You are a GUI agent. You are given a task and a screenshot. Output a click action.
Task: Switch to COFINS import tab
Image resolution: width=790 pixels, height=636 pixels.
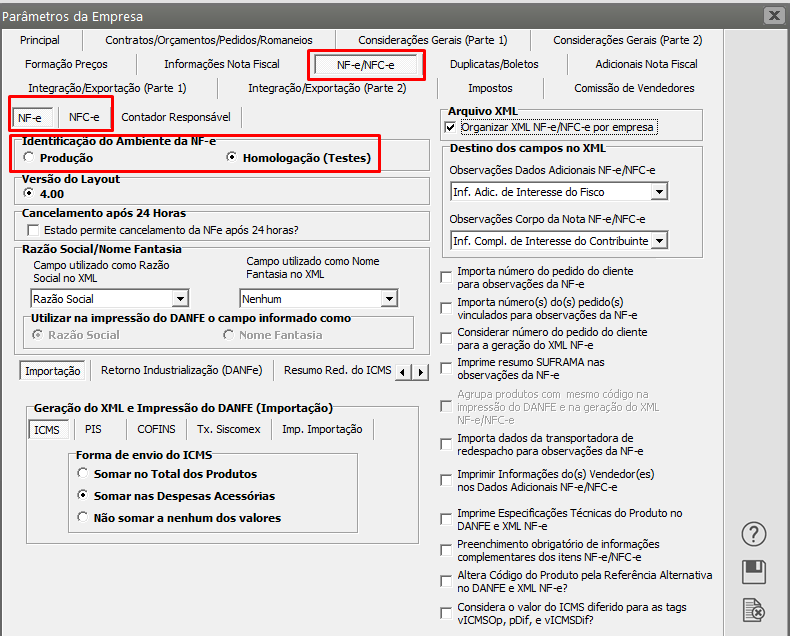156,429
